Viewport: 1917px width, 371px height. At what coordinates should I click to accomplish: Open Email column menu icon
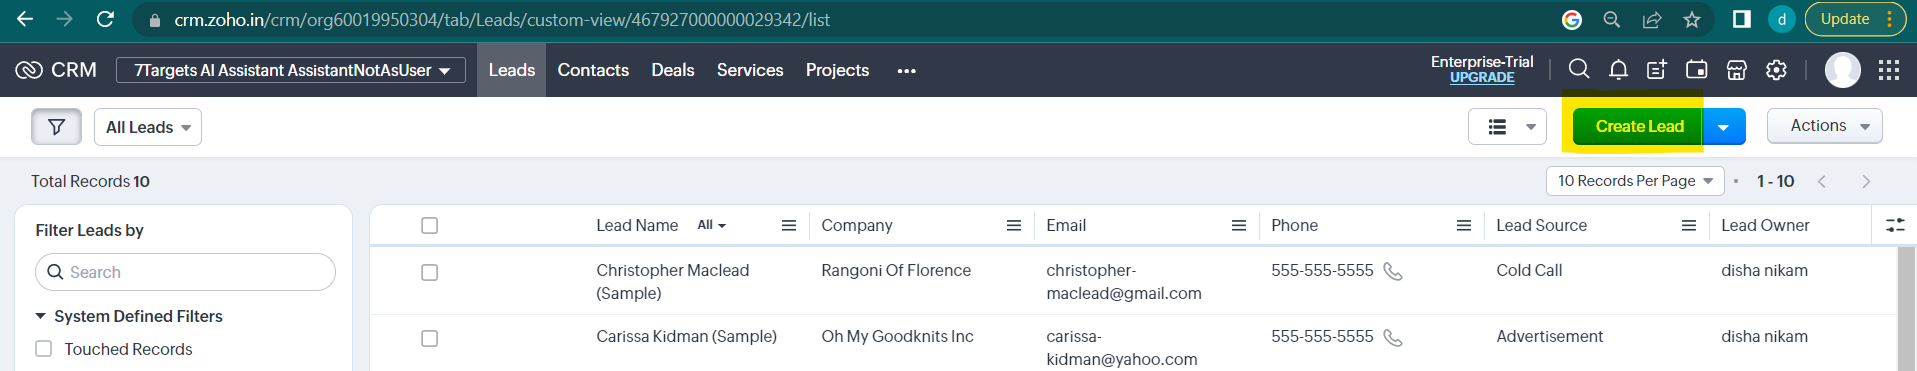(1239, 225)
